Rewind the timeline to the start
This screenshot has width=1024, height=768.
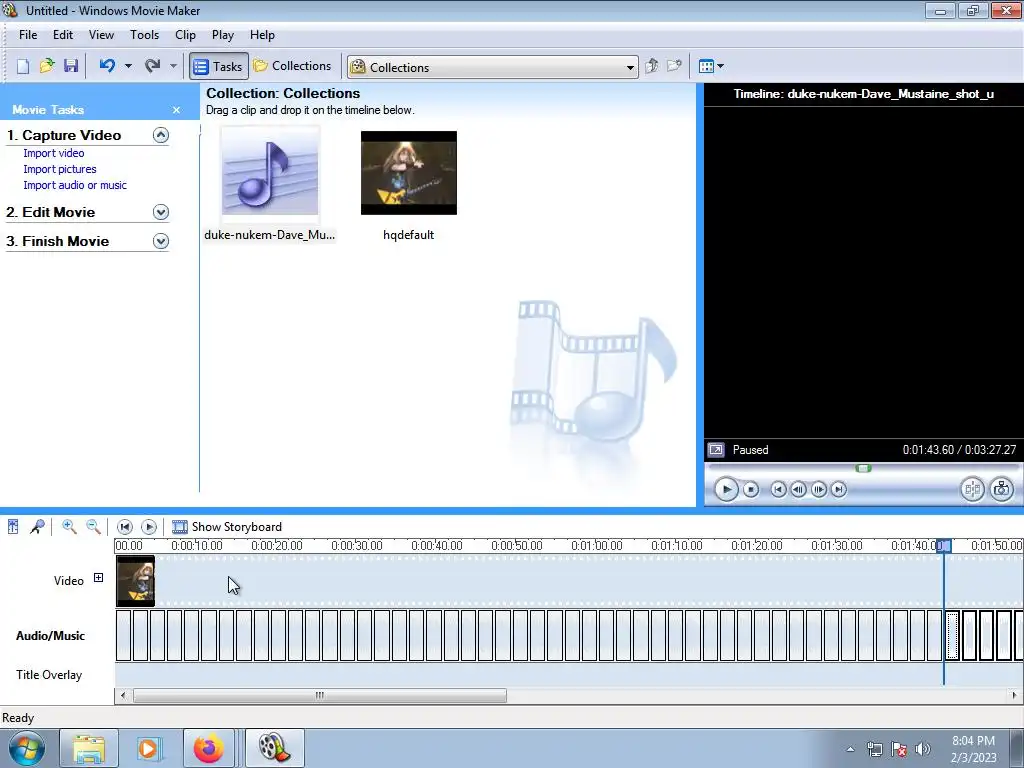125,526
